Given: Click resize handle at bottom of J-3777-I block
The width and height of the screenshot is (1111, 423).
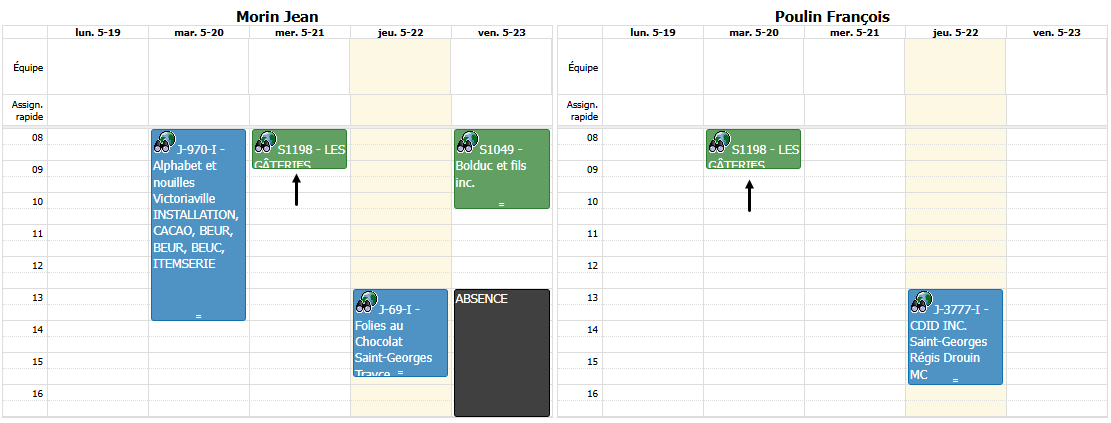Looking at the screenshot, I should (x=955, y=380).
